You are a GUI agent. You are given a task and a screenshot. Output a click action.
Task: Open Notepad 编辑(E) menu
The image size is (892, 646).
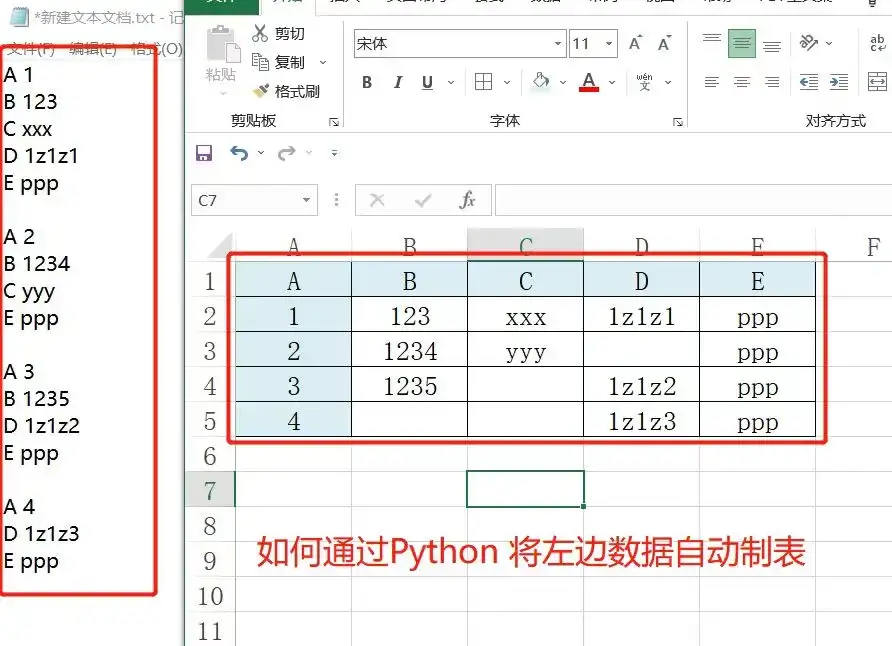[x=93, y=49]
